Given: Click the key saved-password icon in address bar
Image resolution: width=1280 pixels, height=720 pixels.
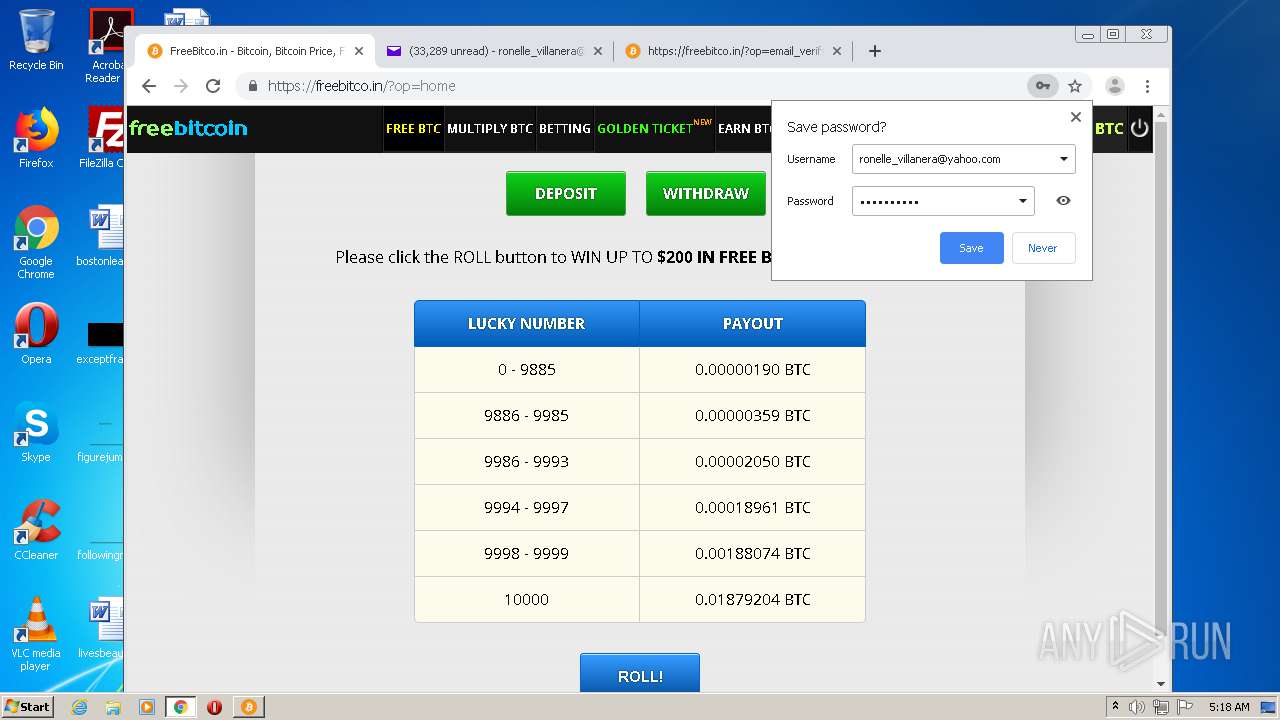Looking at the screenshot, I should (x=1042, y=86).
